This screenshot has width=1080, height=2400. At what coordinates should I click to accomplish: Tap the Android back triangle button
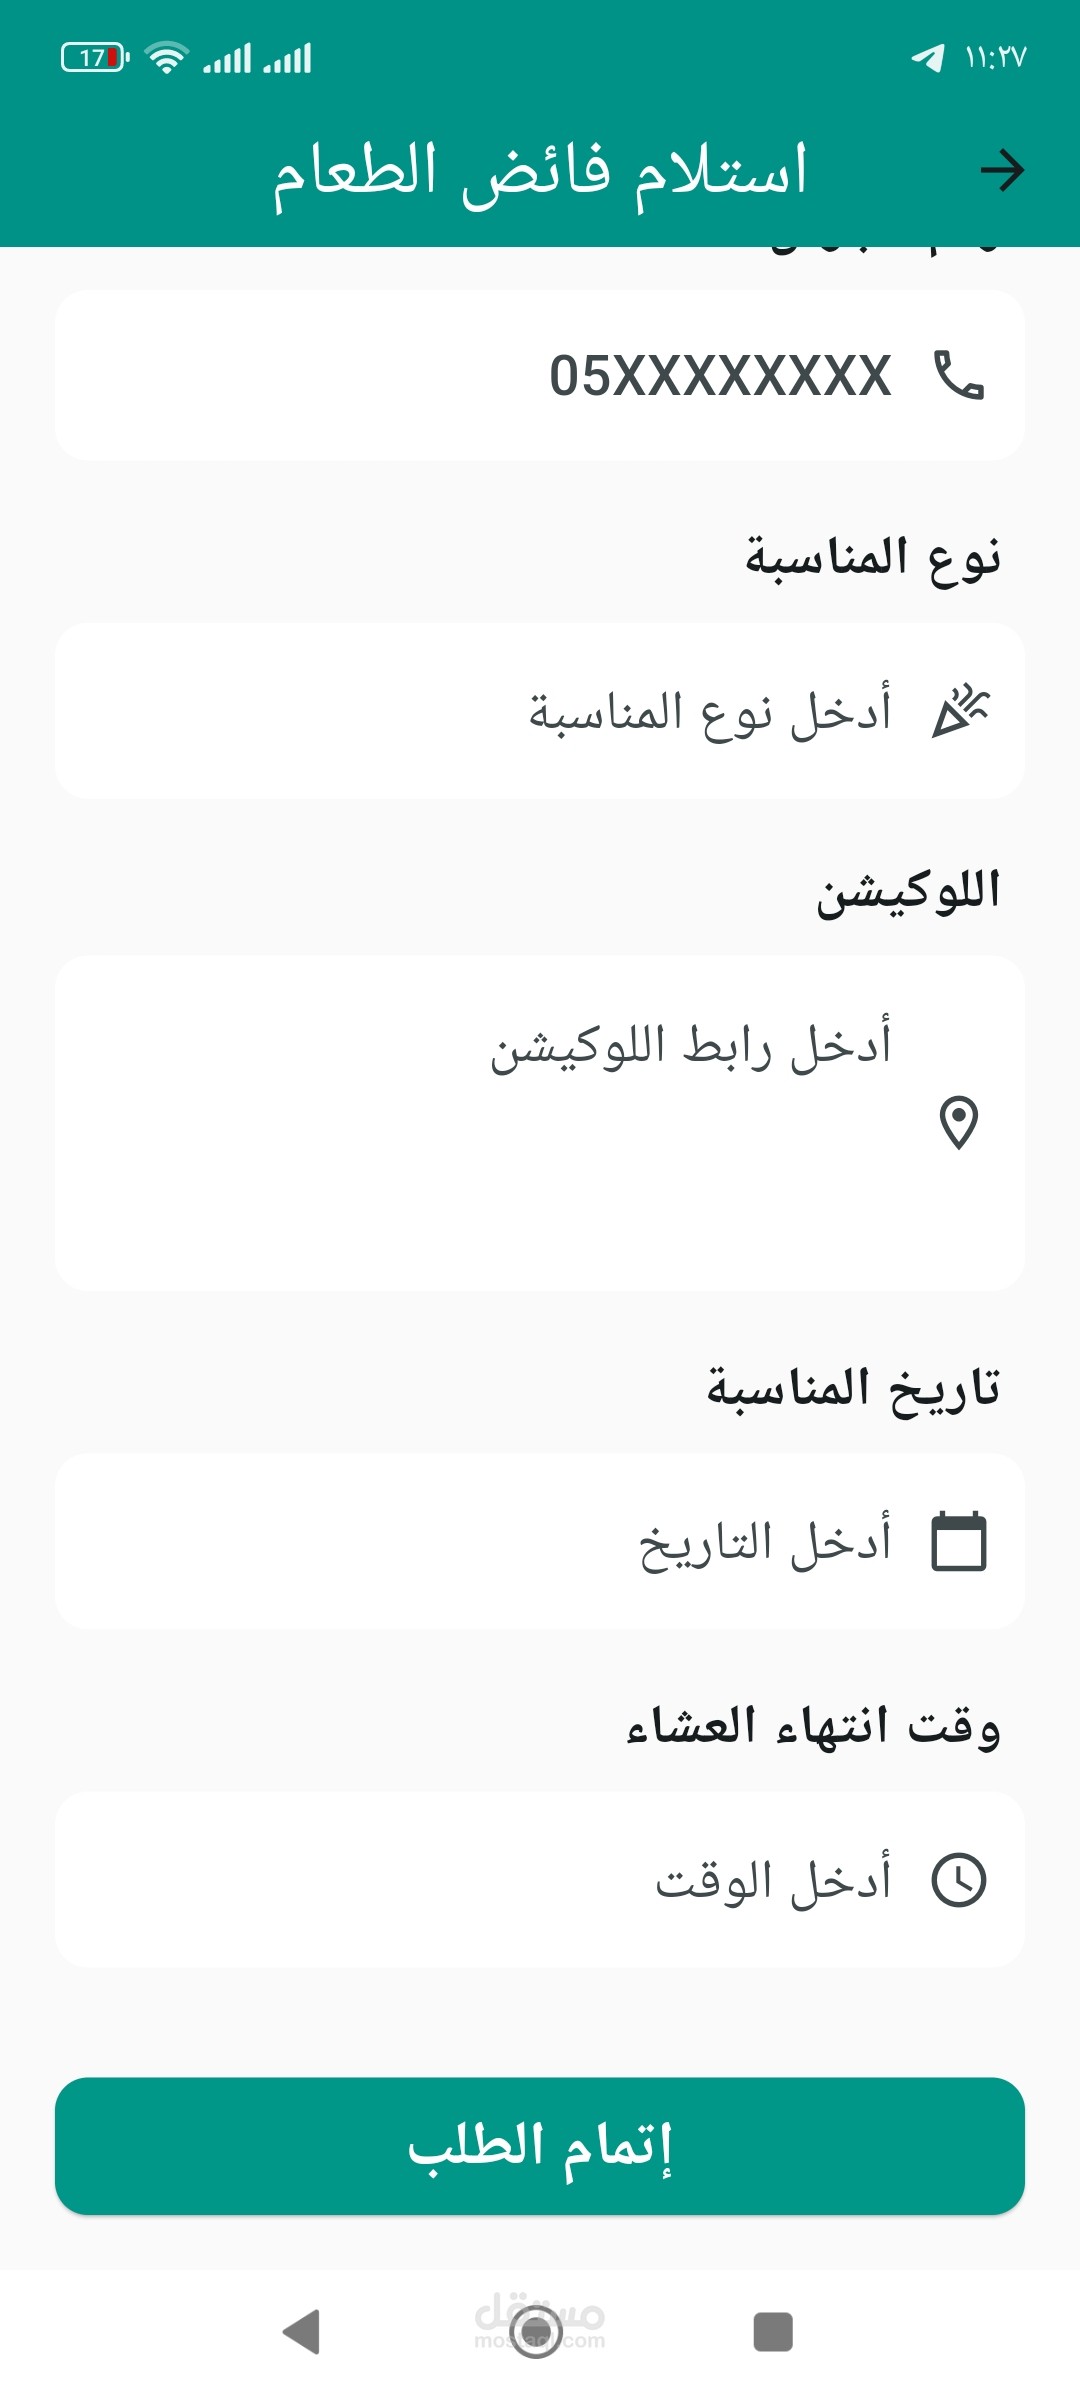[x=301, y=2332]
